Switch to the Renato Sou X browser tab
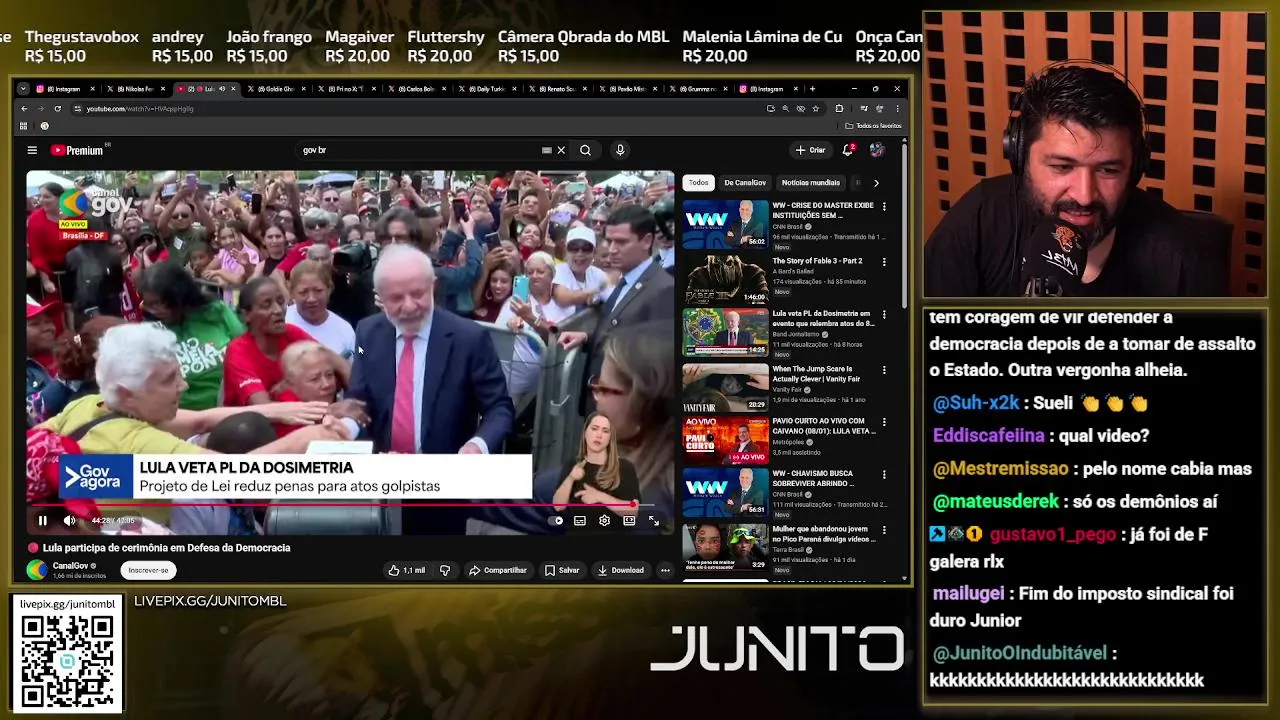The height and width of the screenshot is (720, 1280). 558,89
